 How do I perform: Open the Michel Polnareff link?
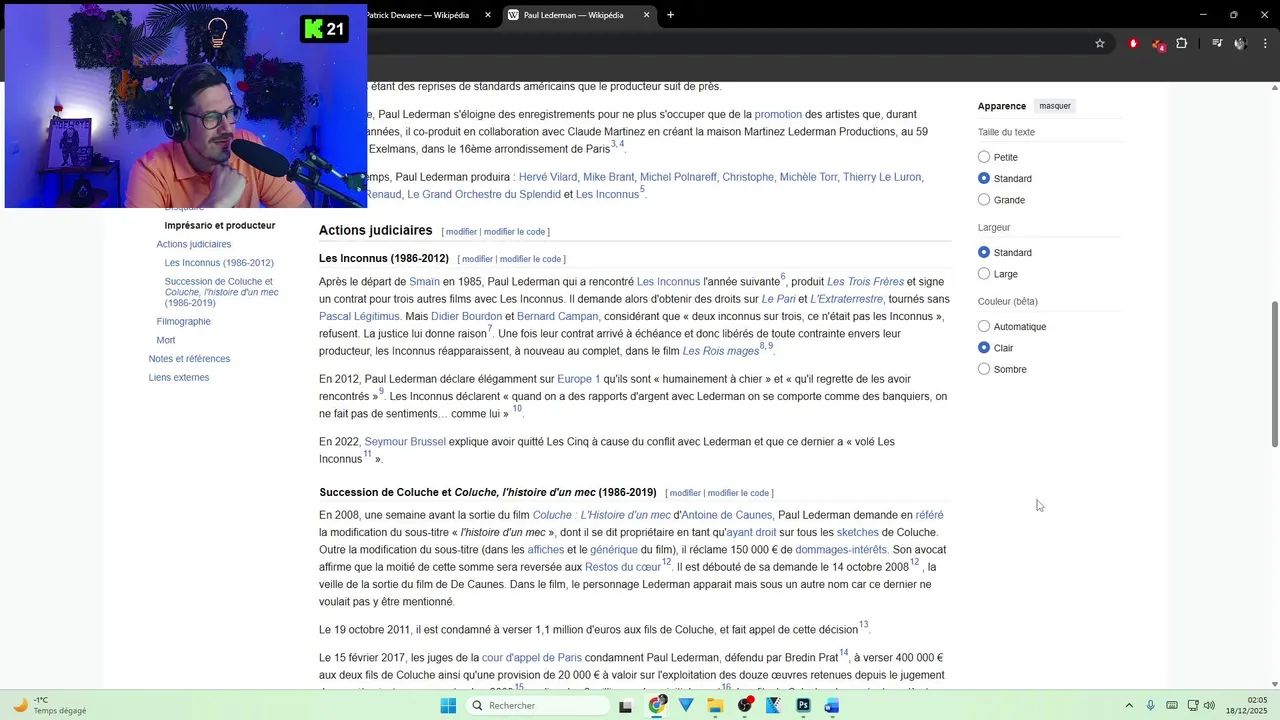678,177
